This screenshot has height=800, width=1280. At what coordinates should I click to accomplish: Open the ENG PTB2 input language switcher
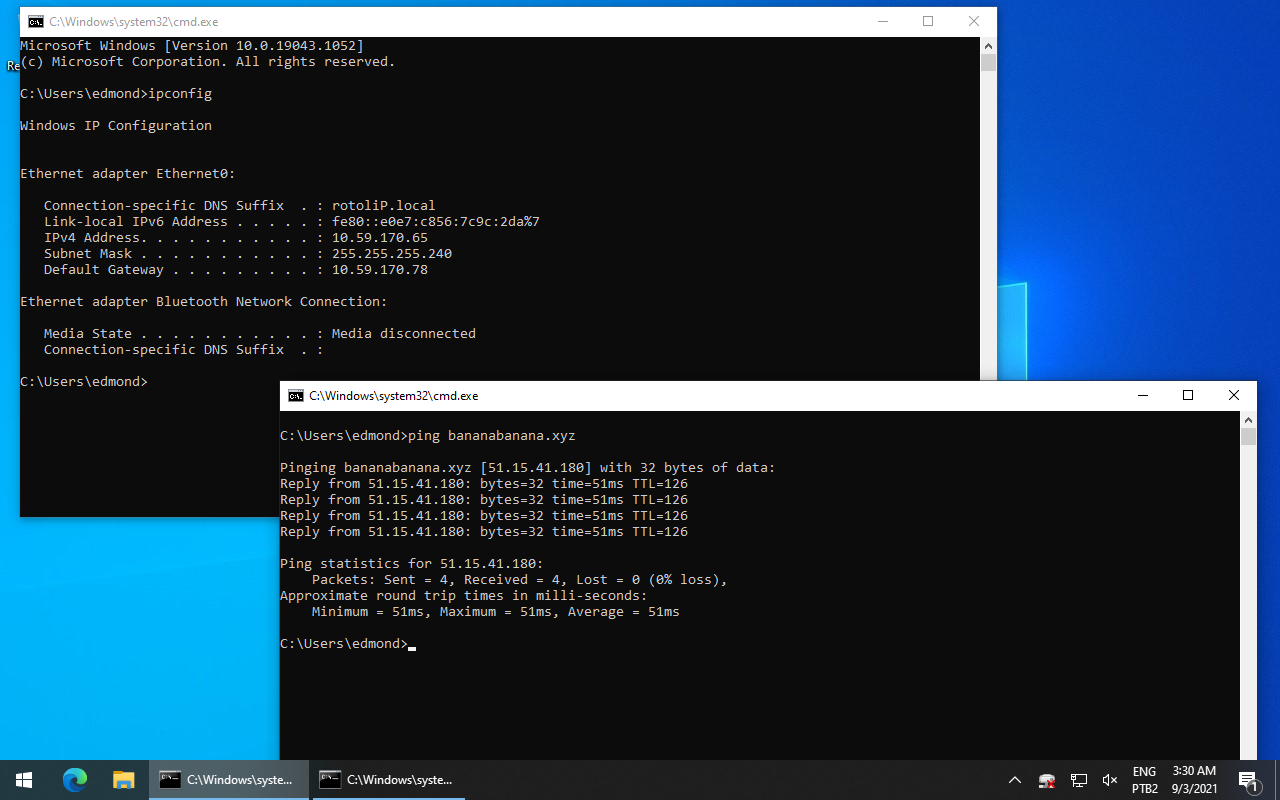point(1145,780)
